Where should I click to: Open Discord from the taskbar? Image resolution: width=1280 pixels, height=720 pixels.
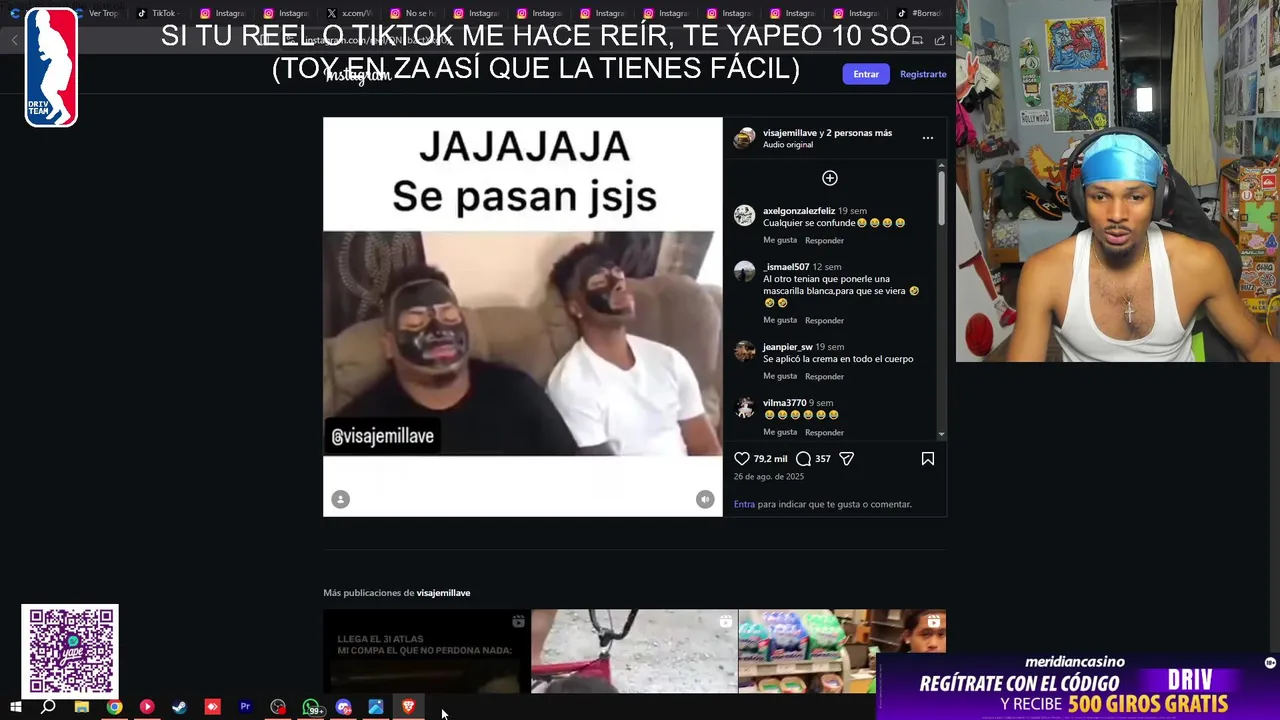click(x=343, y=707)
